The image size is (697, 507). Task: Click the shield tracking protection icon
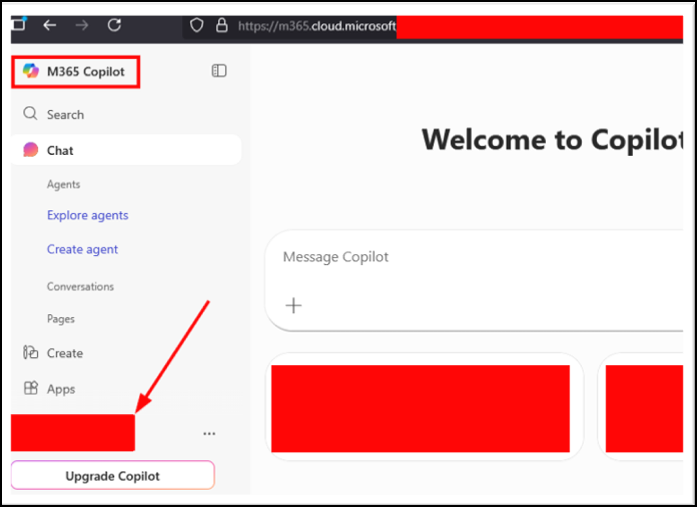coord(197,26)
